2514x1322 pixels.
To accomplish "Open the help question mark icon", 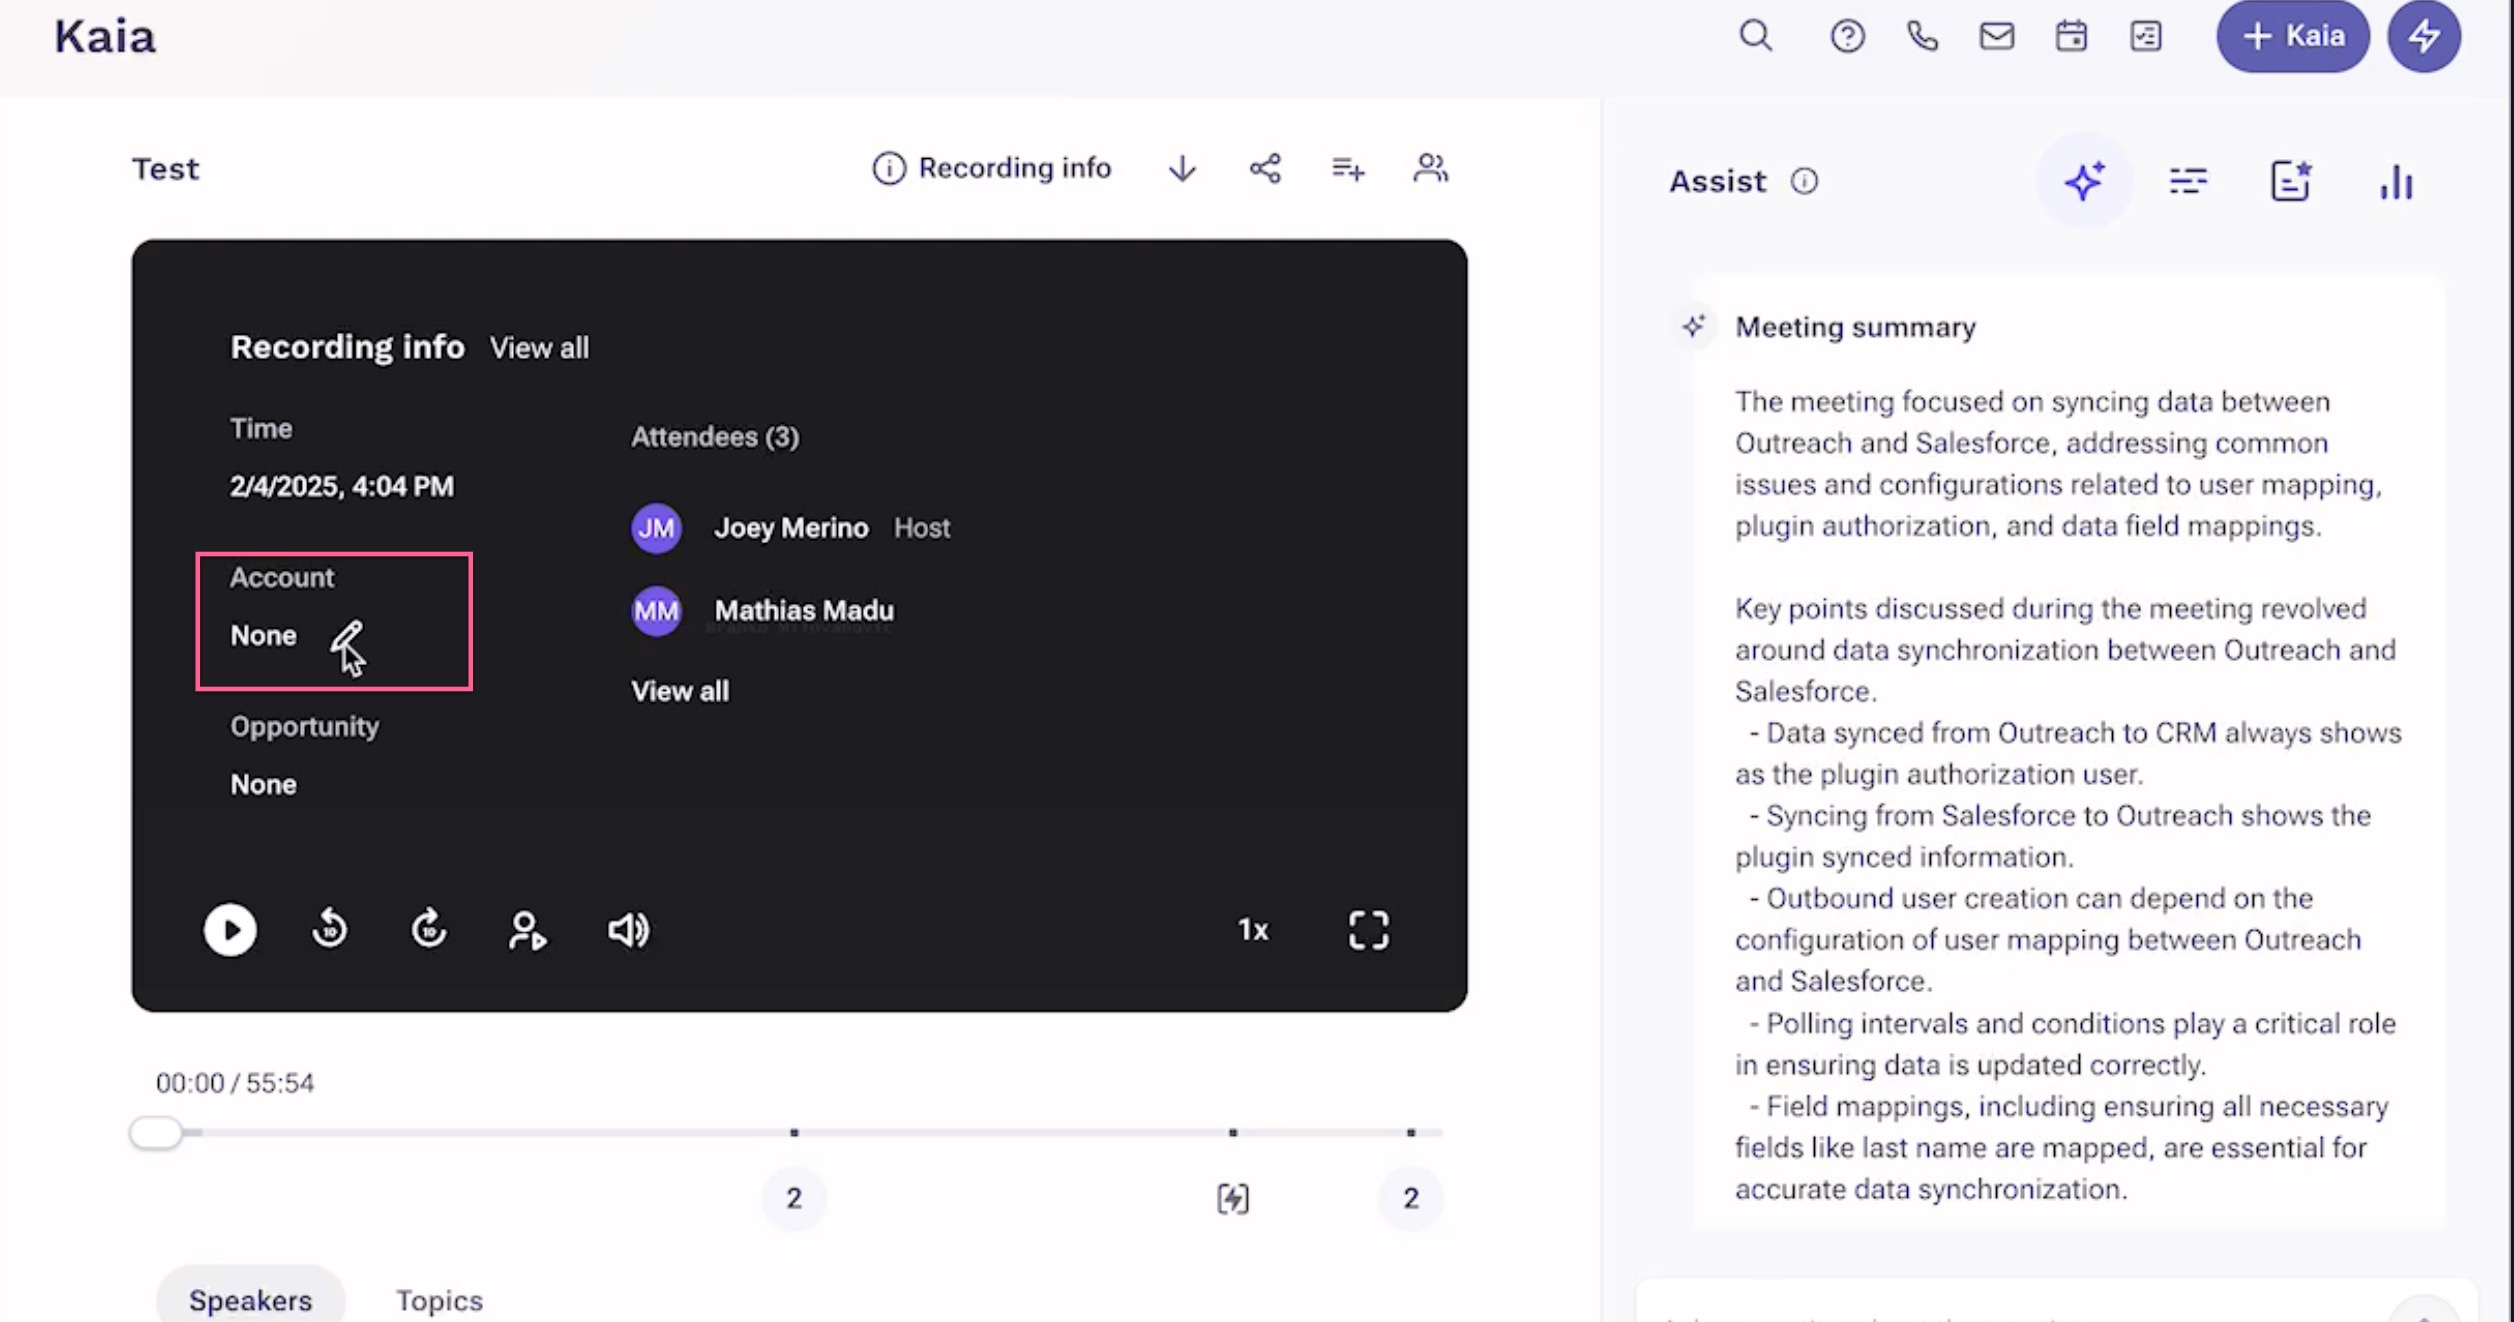I will 1847,36.
